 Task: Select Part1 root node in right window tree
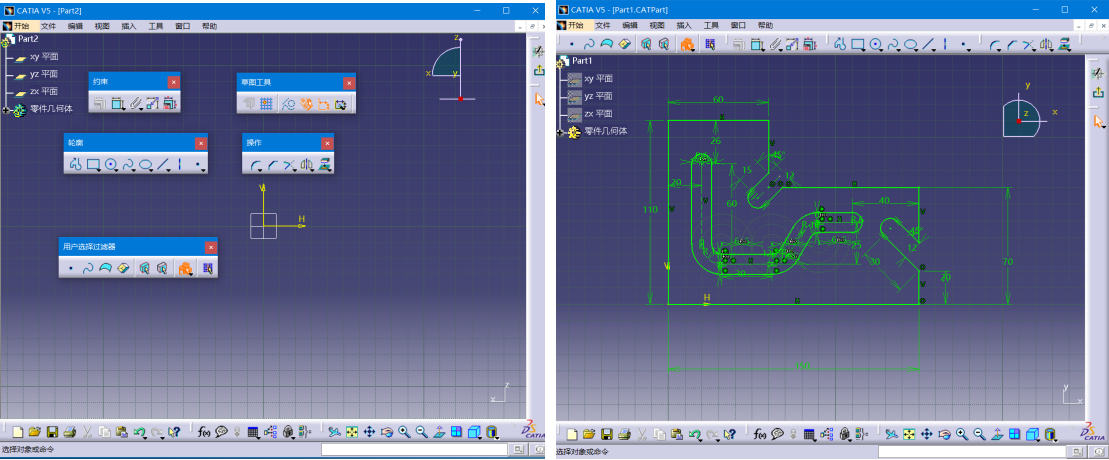[x=581, y=60]
